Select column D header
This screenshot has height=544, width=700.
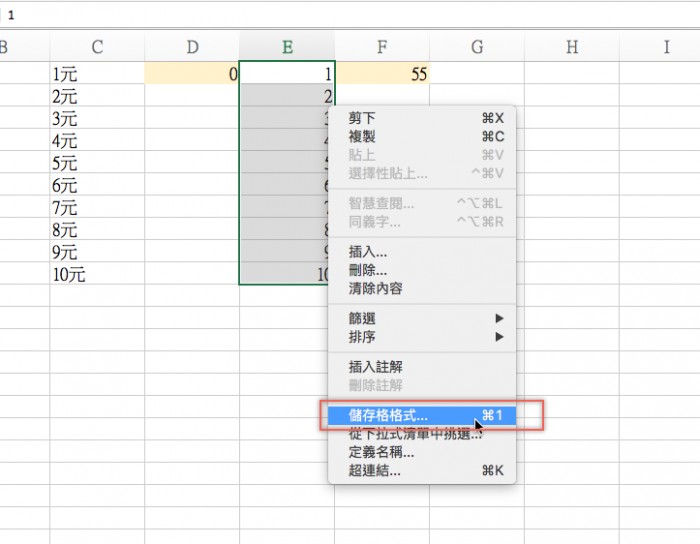point(192,46)
